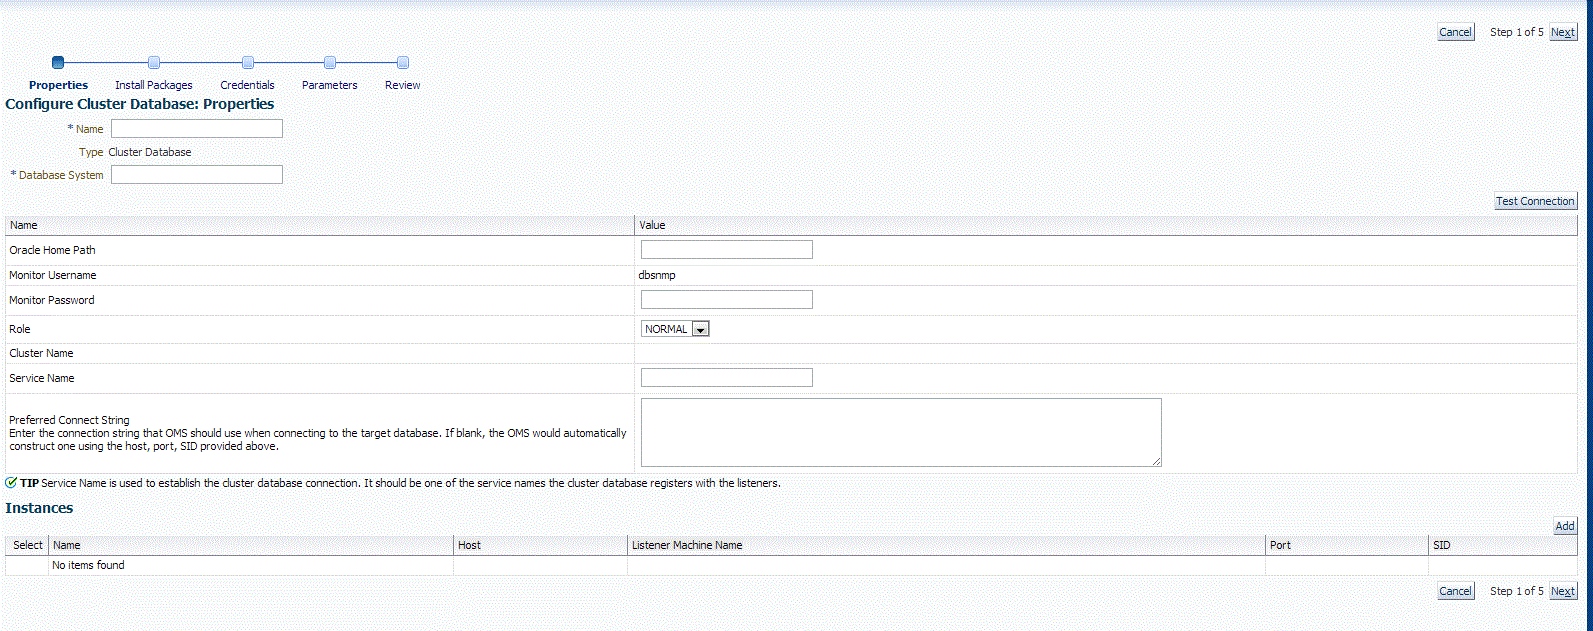Screen dimensions: 1593x631
Task: Click the 'Monitor Username' row label
Action: [53, 275]
